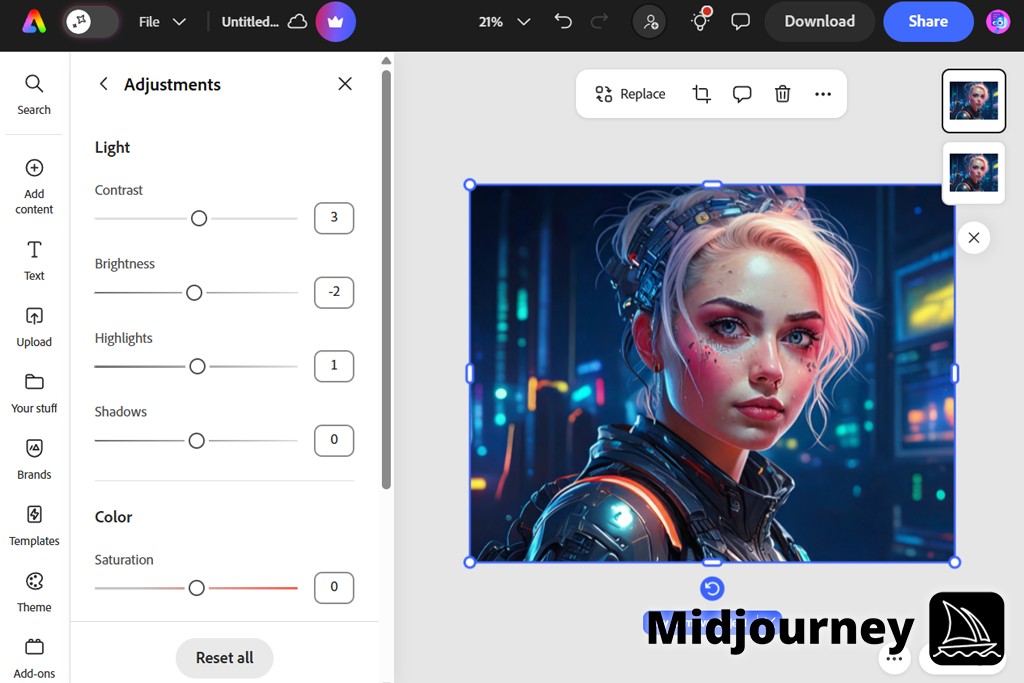The width and height of the screenshot is (1024, 683).
Task: Click the Contrast slider handle
Action: 199,219
